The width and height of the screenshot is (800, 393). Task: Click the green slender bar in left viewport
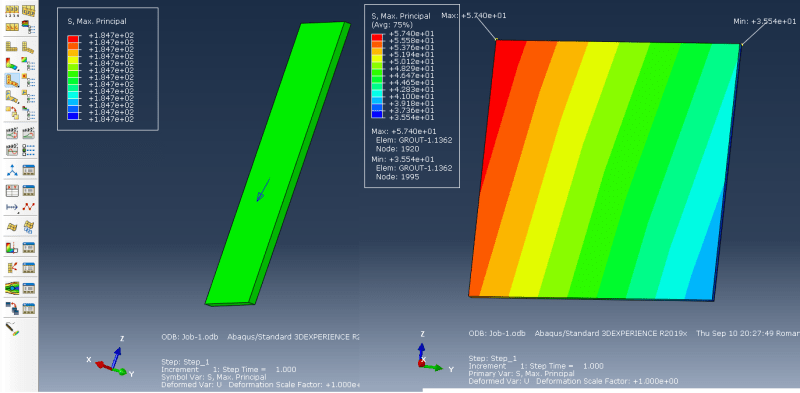click(x=277, y=164)
